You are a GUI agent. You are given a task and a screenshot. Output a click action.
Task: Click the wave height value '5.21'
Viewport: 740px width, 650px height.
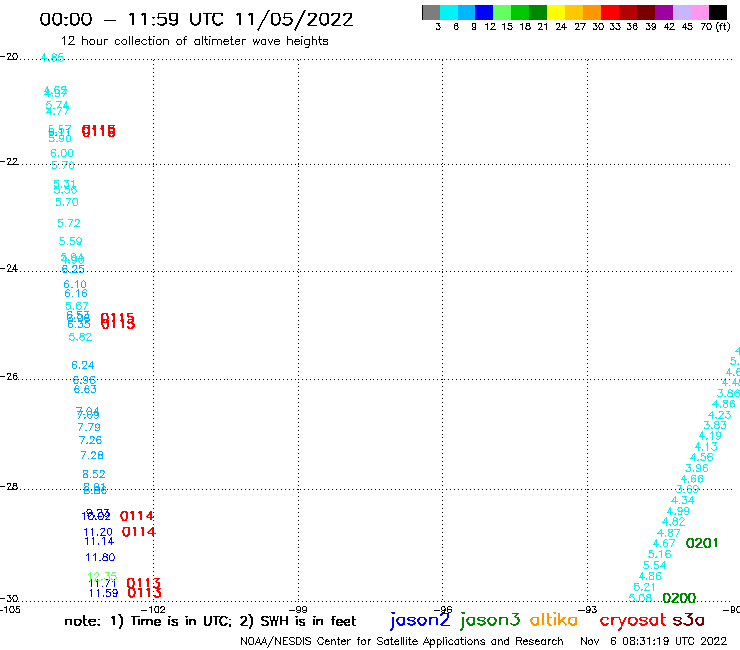(644, 587)
